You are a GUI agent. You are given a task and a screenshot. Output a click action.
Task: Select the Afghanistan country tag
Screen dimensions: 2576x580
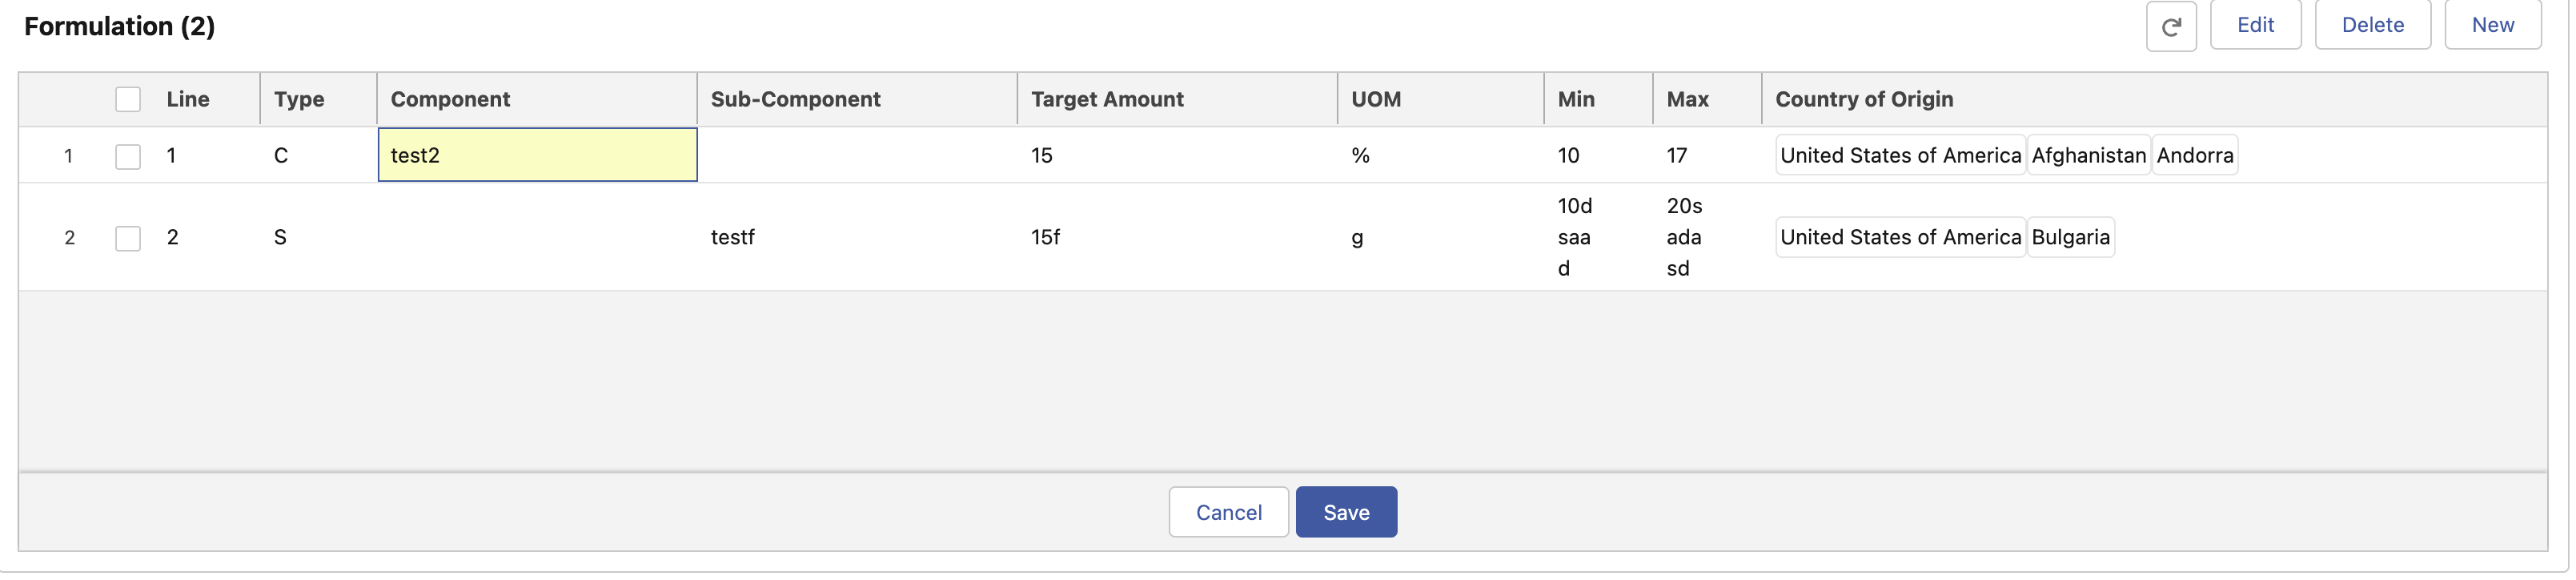tap(2088, 155)
